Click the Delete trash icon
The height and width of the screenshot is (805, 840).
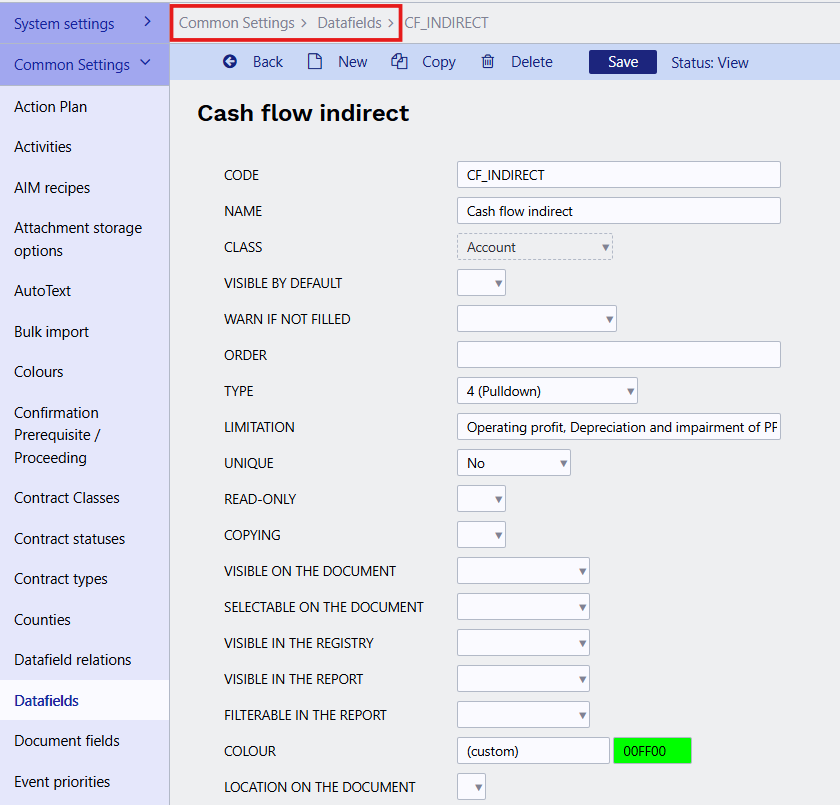pos(488,62)
